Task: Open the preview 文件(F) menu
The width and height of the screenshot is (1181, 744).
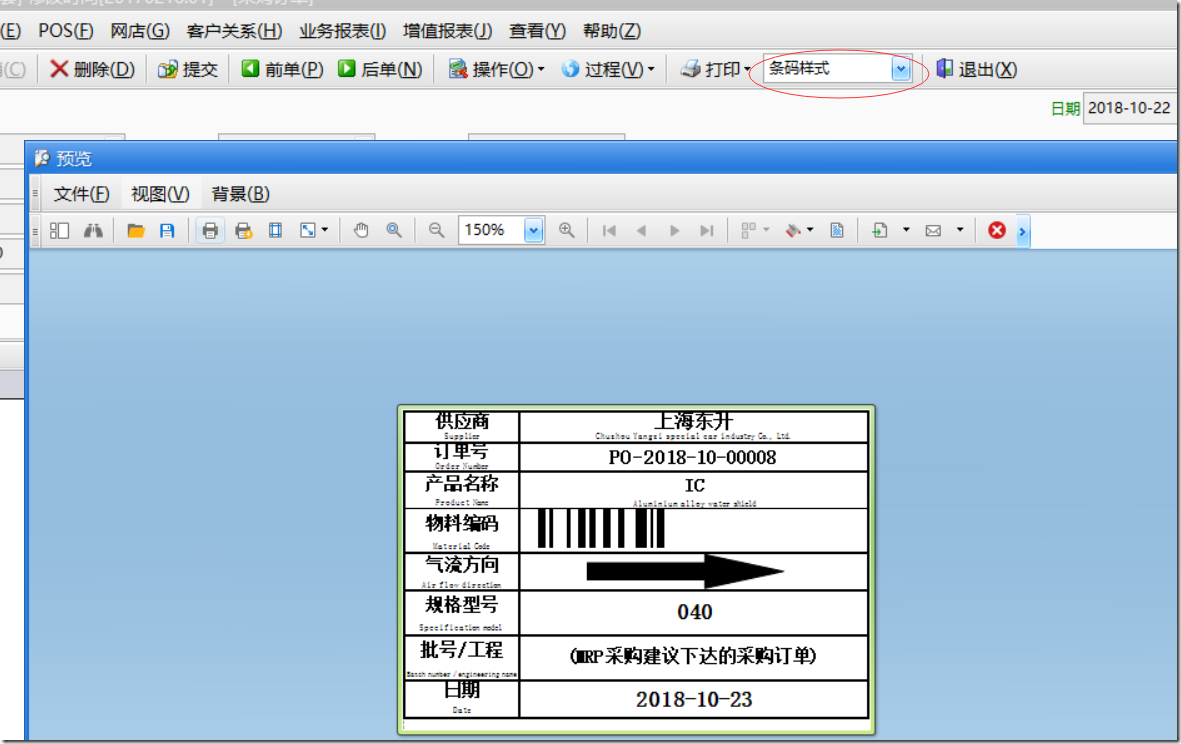Action: click(x=81, y=194)
